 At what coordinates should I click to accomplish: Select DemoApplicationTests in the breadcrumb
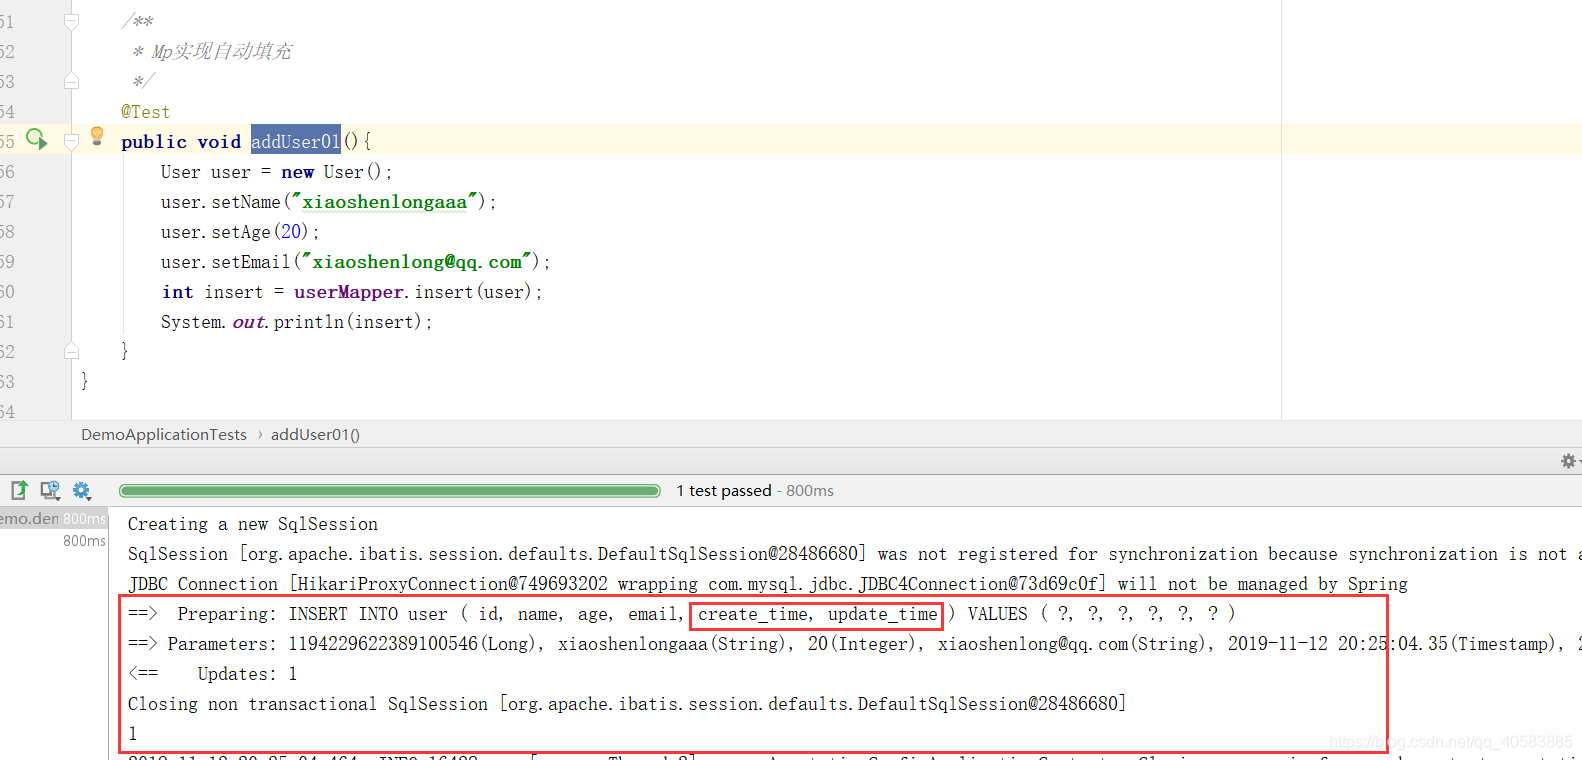[164, 434]
